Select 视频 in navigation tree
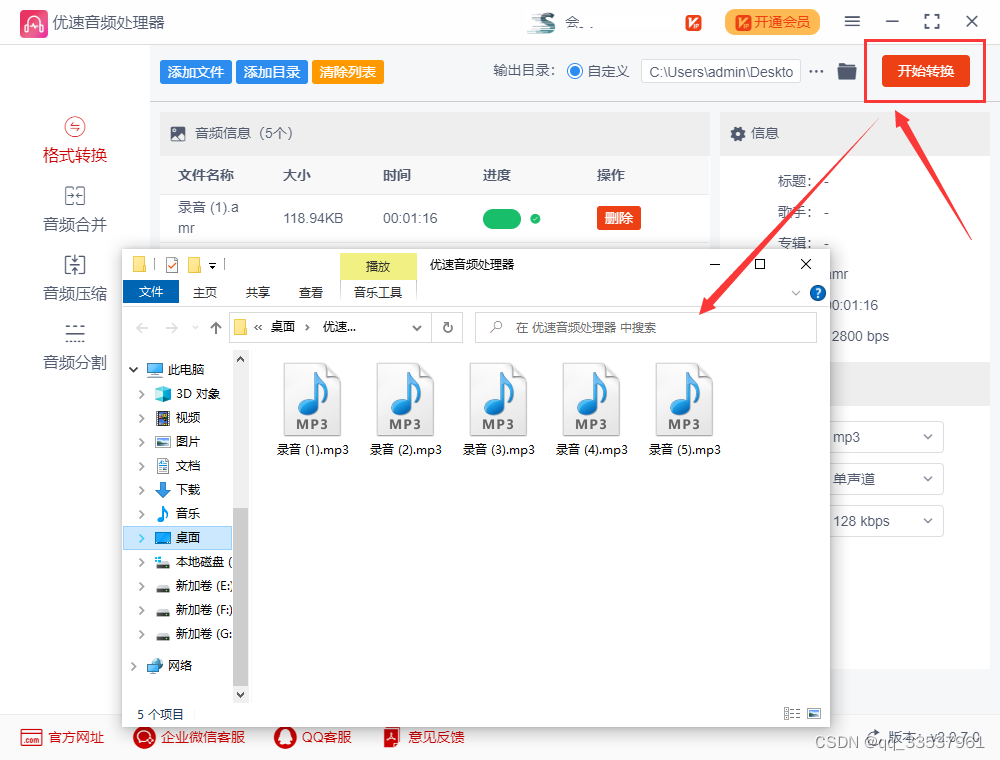Viewport: 1000px width, 760px height. pos(188,418)
